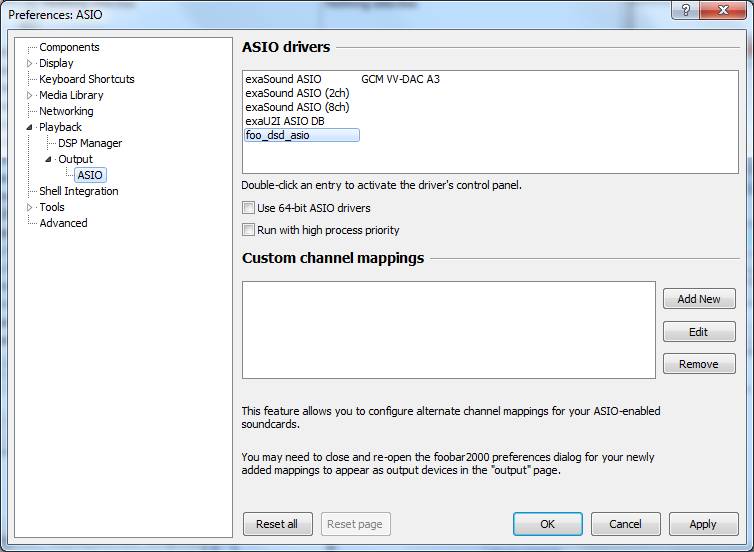
Task: Open the Advanced preferences page
Action: click(63, 223)
